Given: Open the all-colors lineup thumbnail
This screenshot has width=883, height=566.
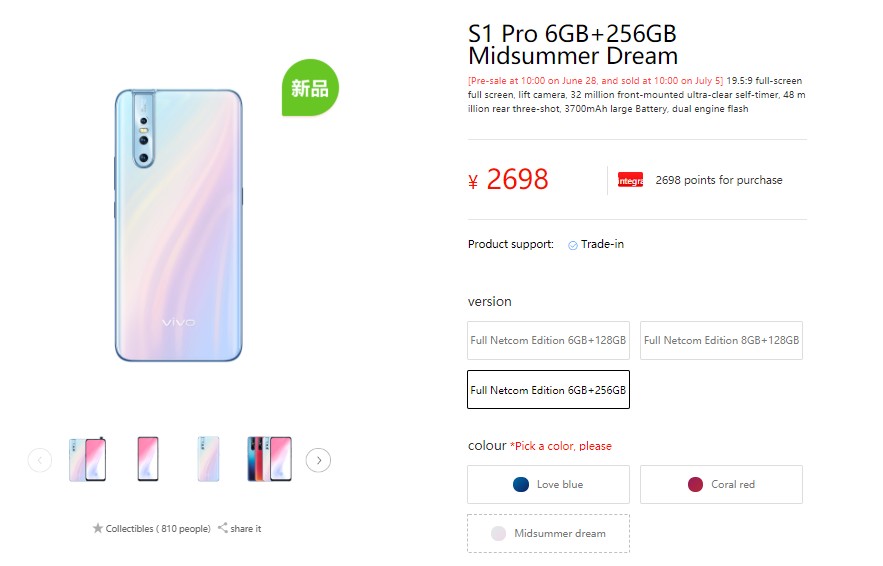Looking at the screenshot, I should (x=270, y=459).
